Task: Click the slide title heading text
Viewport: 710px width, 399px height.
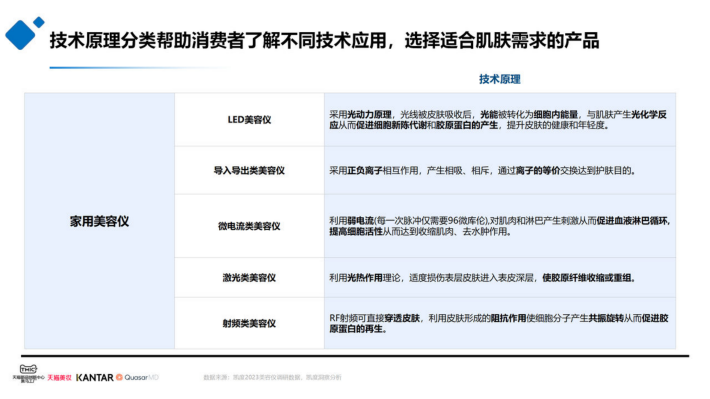Action: tap(324, 40)
